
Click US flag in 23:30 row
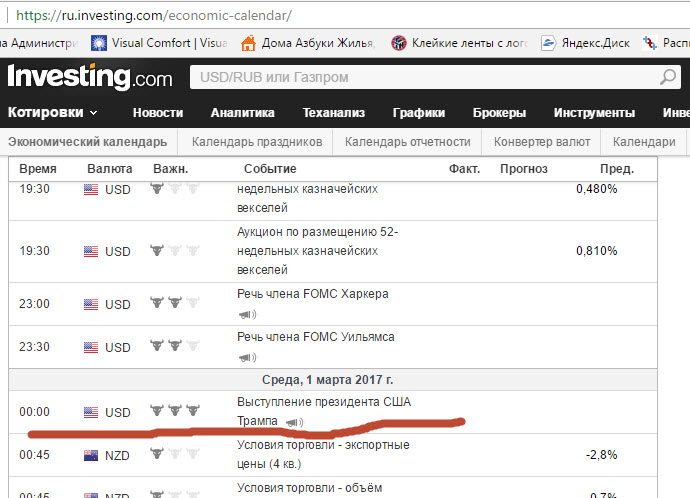coord(91,348)
